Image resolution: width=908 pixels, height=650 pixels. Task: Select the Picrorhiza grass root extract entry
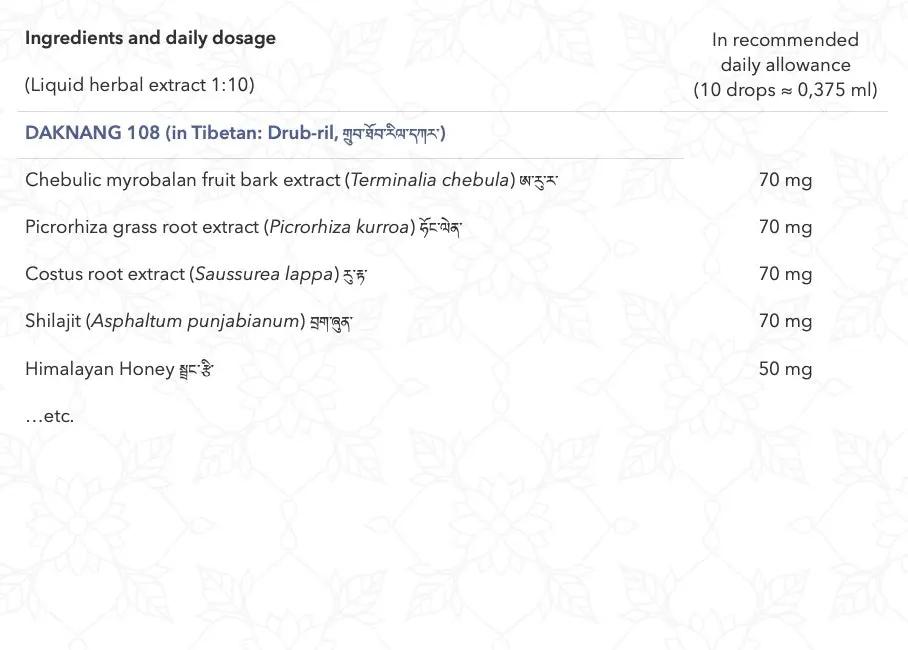142,227
